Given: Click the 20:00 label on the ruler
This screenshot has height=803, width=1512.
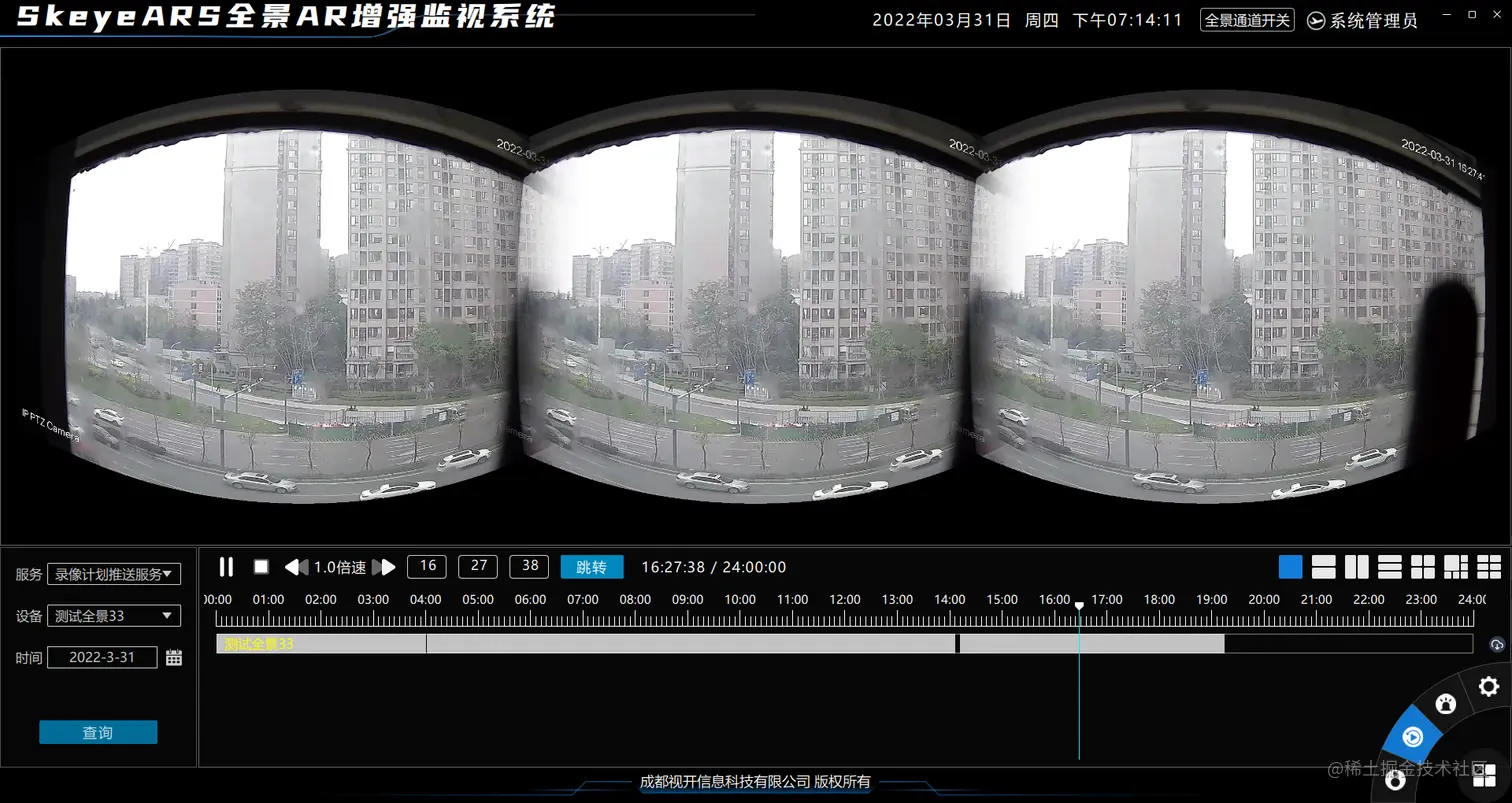Looking at the screenshot, I should [x=1264, y=600].
